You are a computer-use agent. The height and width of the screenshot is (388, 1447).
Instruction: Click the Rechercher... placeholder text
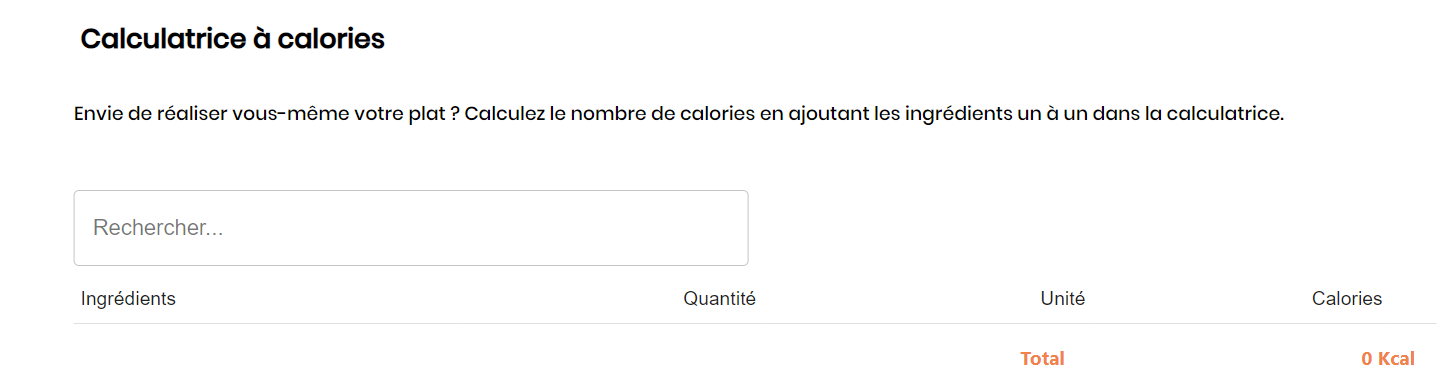point(158,228)
